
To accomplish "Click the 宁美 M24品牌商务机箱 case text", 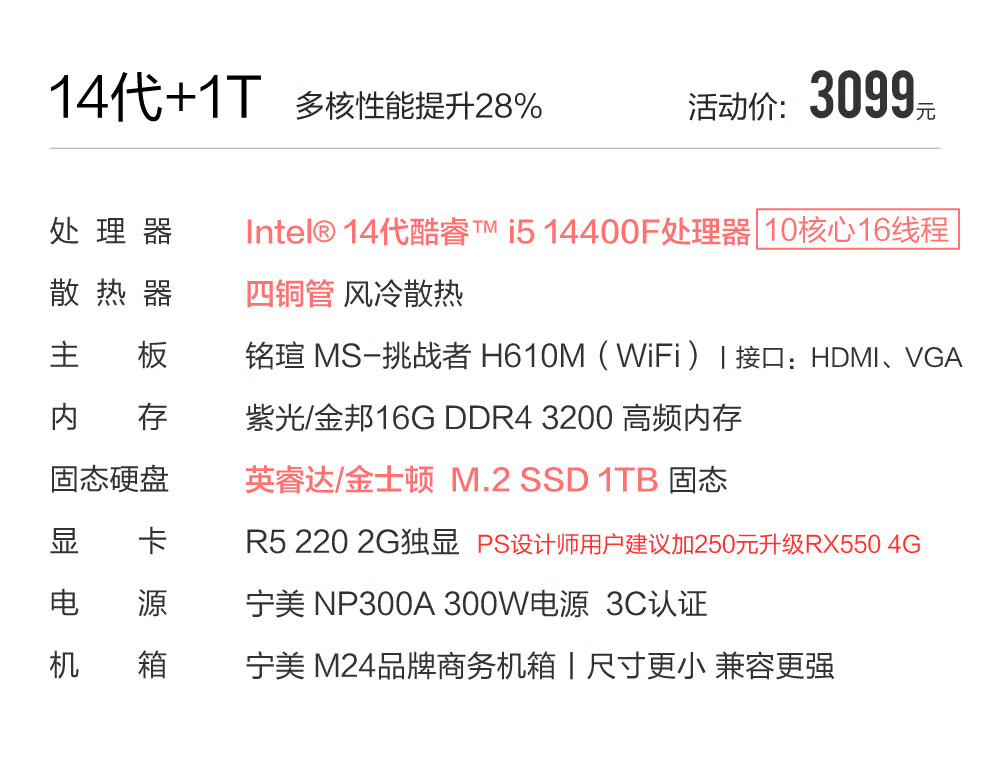I will pyautogui.click(x=400, y=666).
